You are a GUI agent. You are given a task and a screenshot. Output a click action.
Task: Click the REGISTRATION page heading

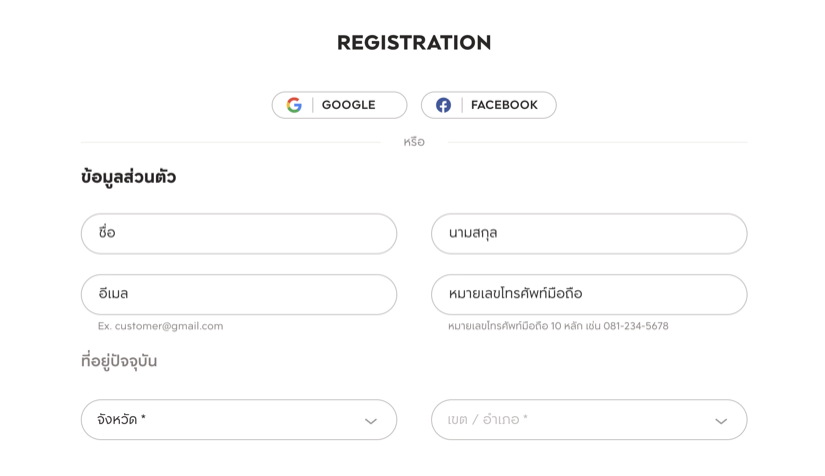pos(414,43)
